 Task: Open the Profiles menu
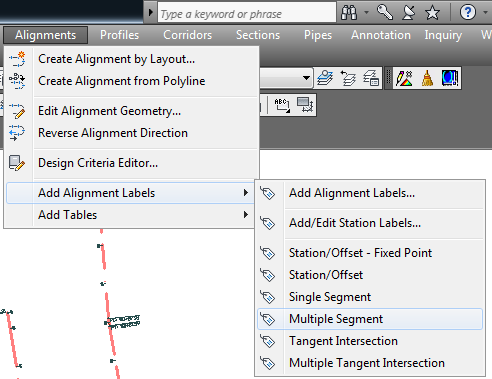pyautogui.click(x=119, y=35)
